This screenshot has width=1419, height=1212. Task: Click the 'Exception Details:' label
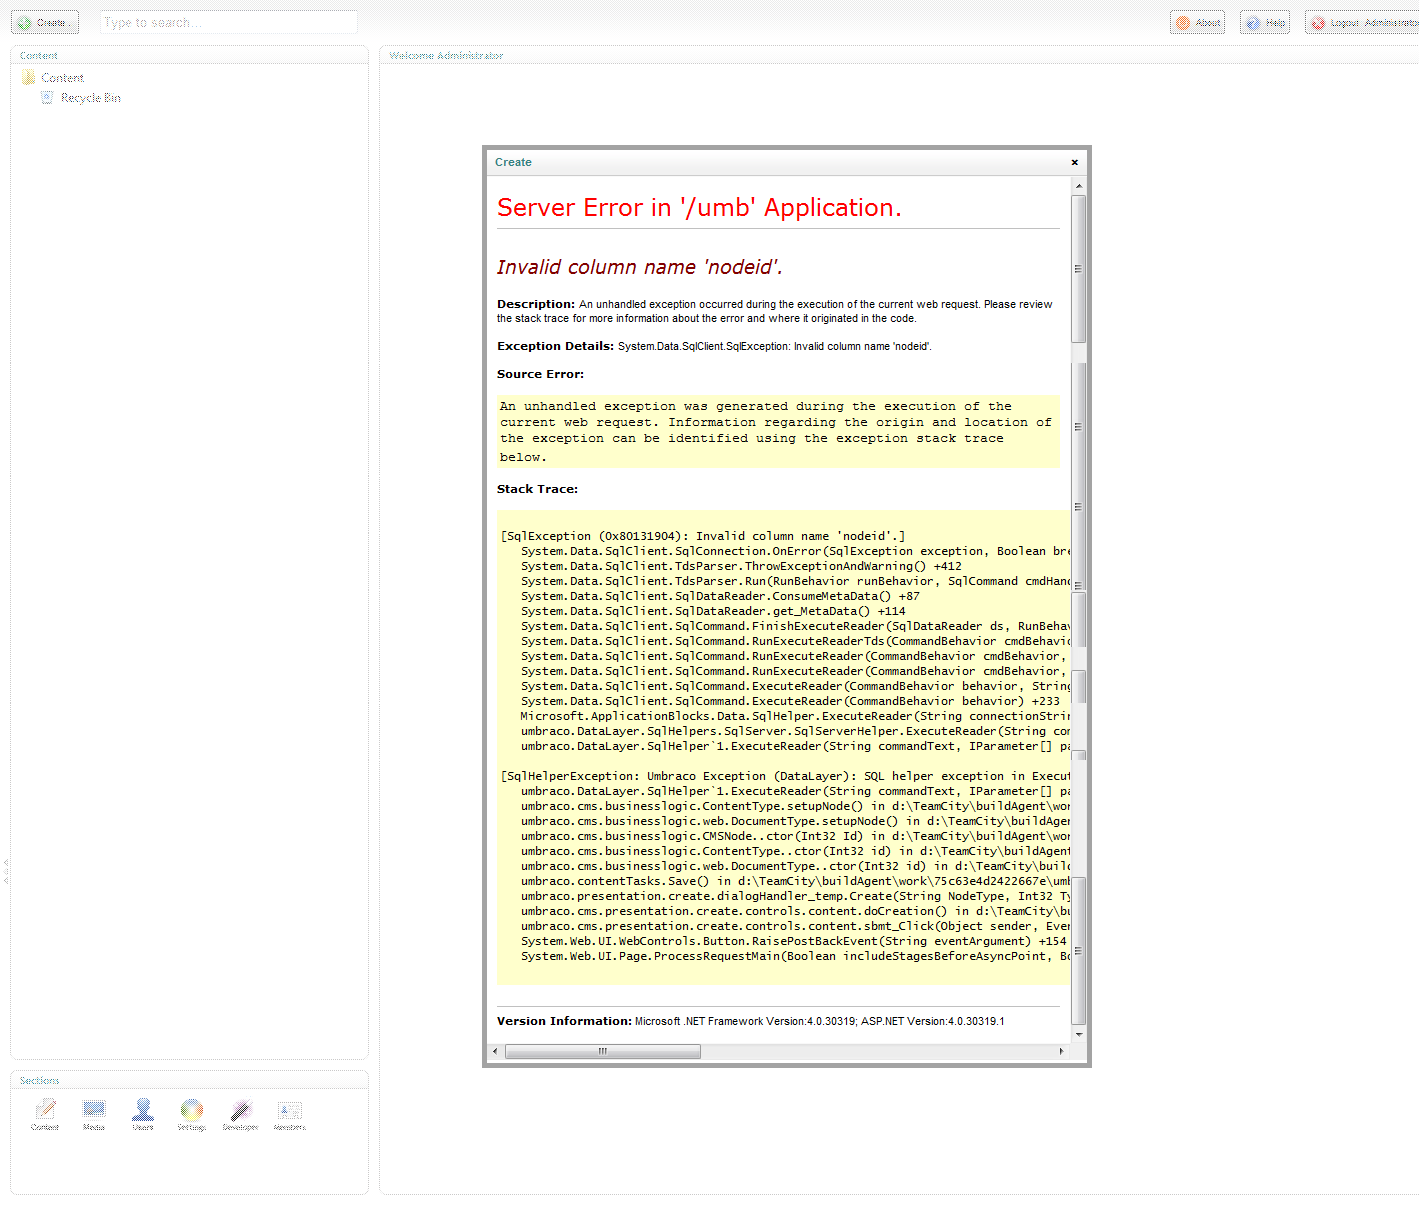(555, 346)
